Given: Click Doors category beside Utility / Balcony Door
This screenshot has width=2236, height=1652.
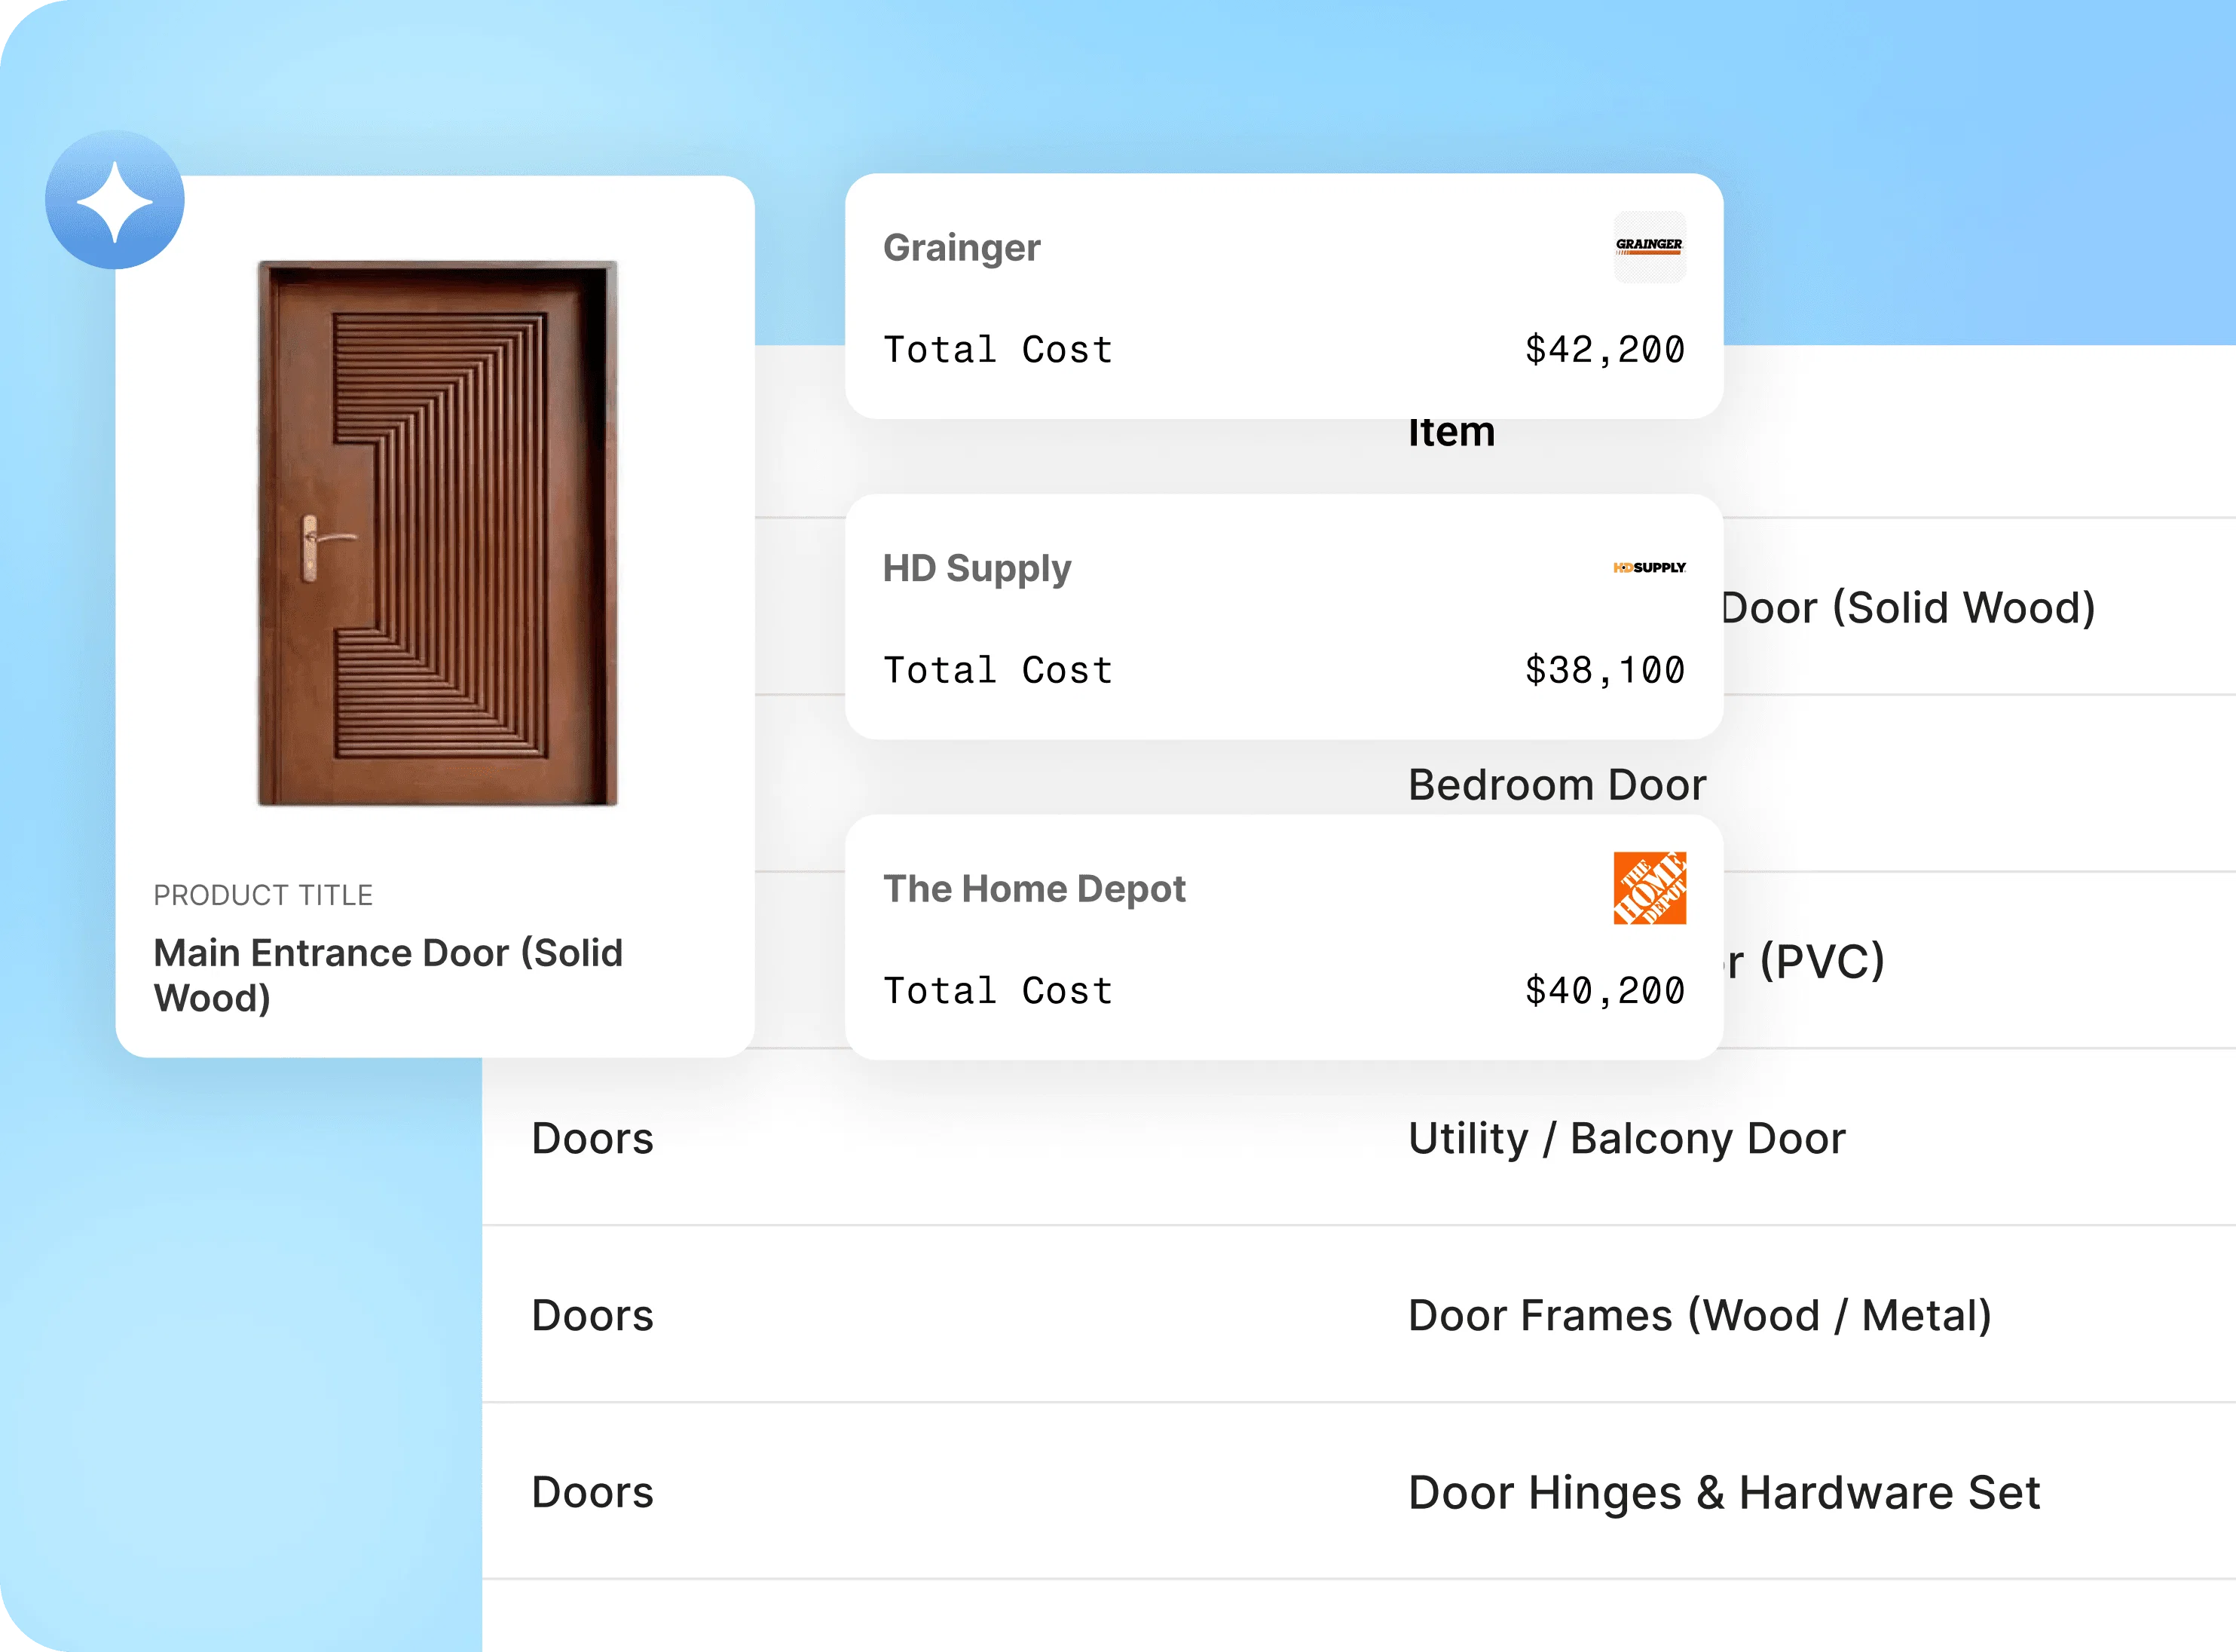Looking at the screenshot, I should pos(592,1138).
